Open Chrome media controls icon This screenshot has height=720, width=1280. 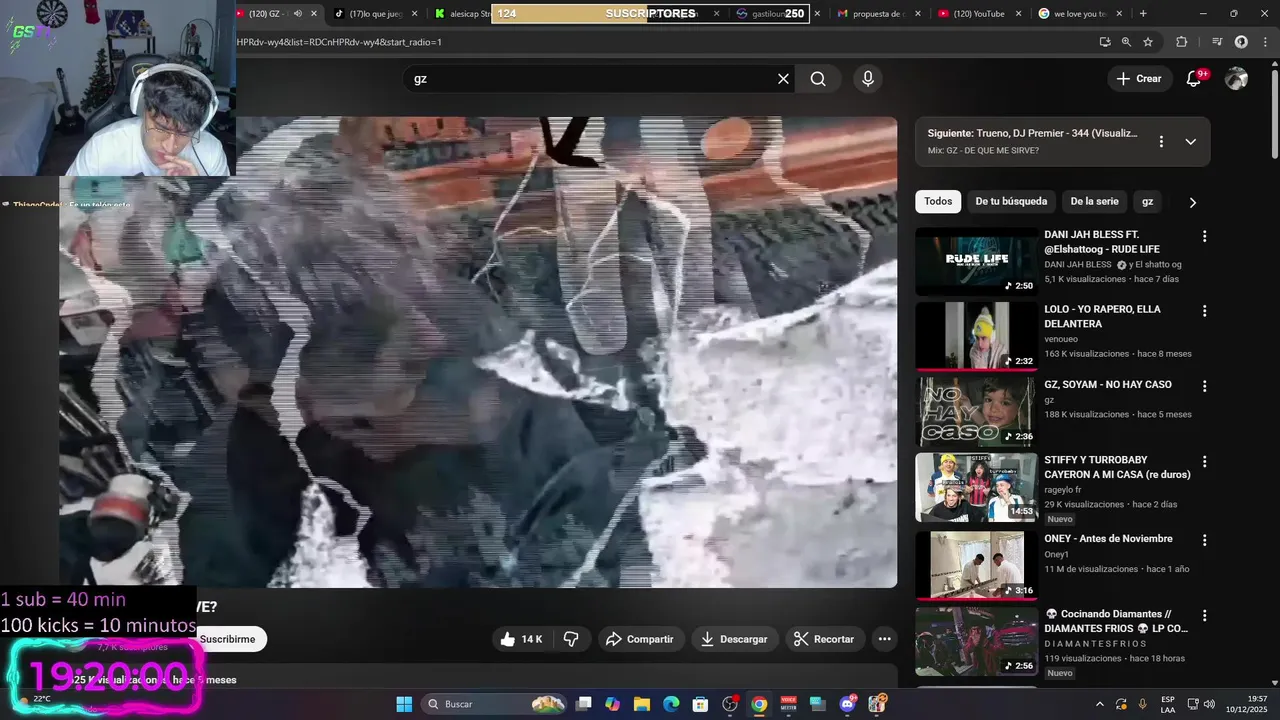[x=1217, y=42]
